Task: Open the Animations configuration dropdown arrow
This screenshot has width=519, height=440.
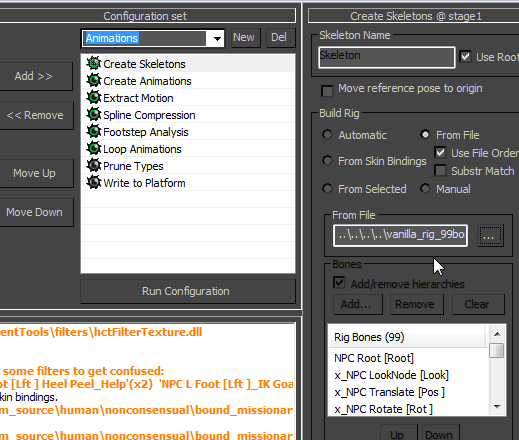Action: coord(217,38)
